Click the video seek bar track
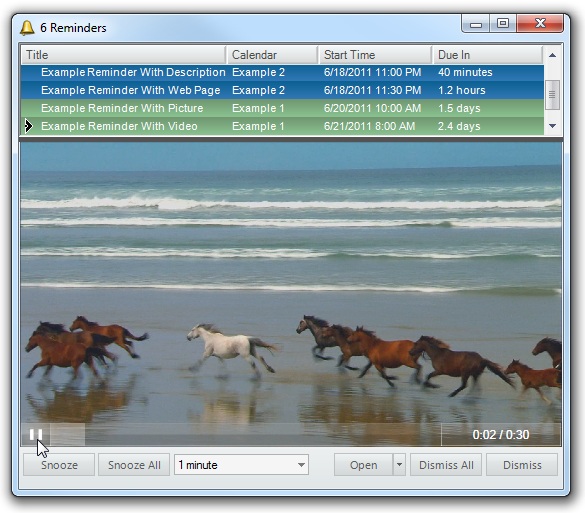The height and width of the screenshot is (513, 585). pos(245,435)
